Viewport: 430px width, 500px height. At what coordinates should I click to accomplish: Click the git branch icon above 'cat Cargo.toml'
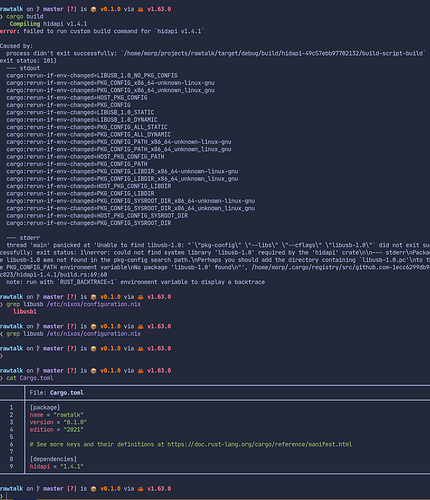38,371
